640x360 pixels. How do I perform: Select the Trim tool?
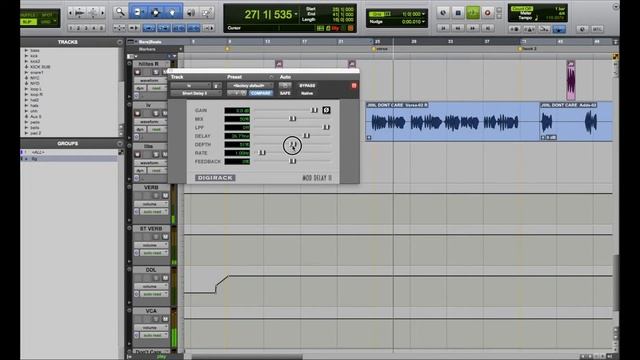[138, 12]
